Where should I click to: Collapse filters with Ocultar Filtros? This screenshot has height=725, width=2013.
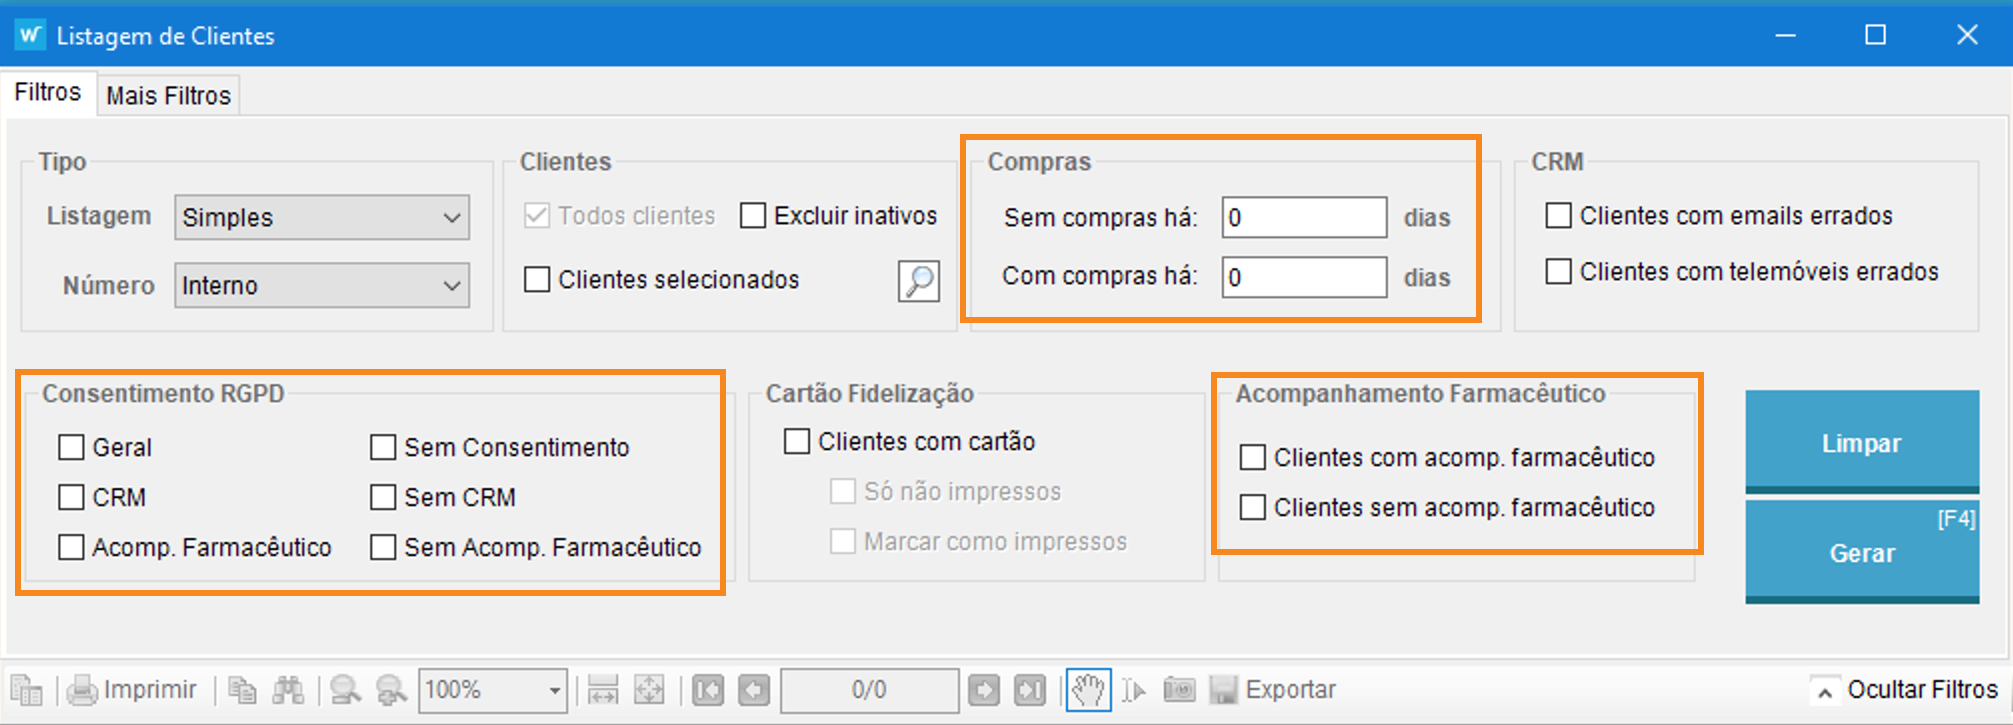click(x=1907, y=690)
